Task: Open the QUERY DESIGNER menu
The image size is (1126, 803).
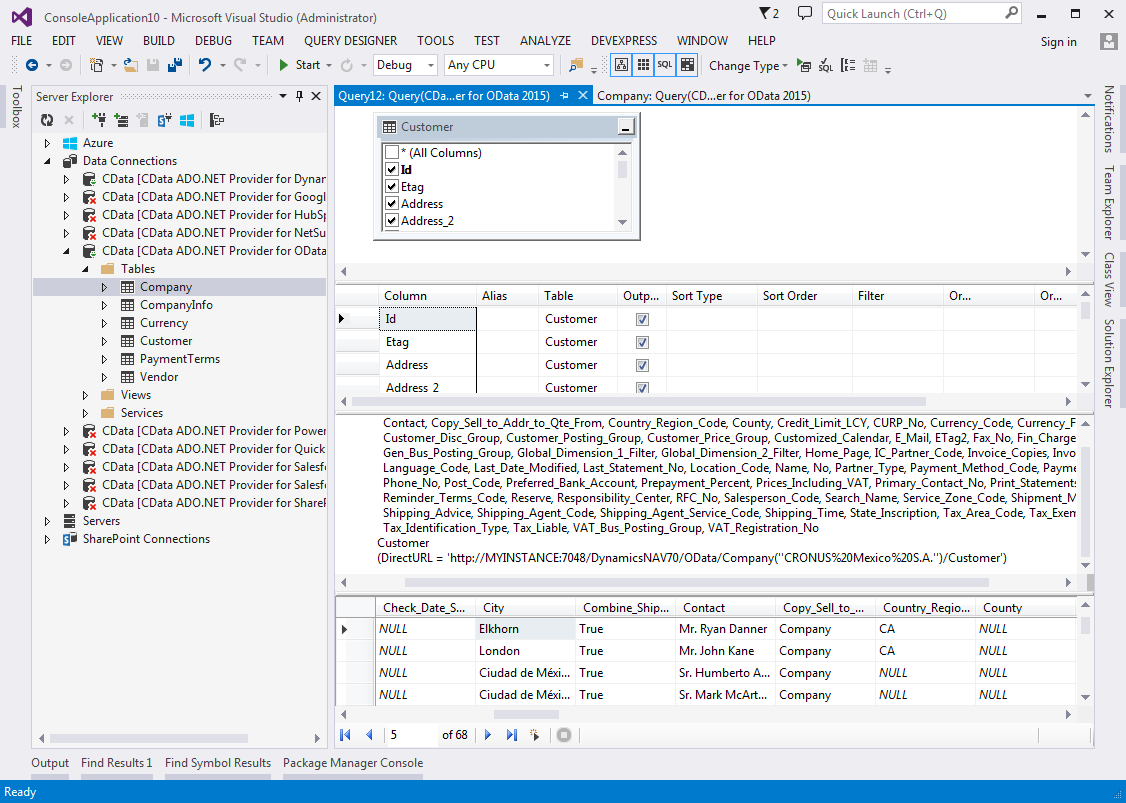Action: [350, 41]
